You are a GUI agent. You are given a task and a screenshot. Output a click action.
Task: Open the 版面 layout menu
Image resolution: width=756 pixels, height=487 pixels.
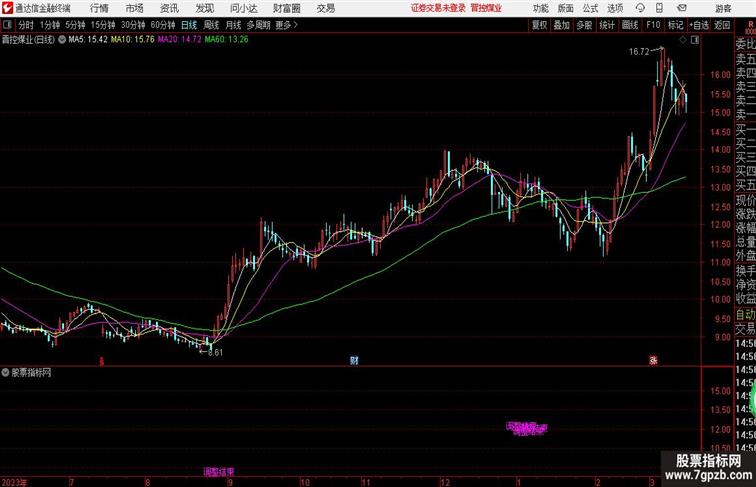click(566, 8)
